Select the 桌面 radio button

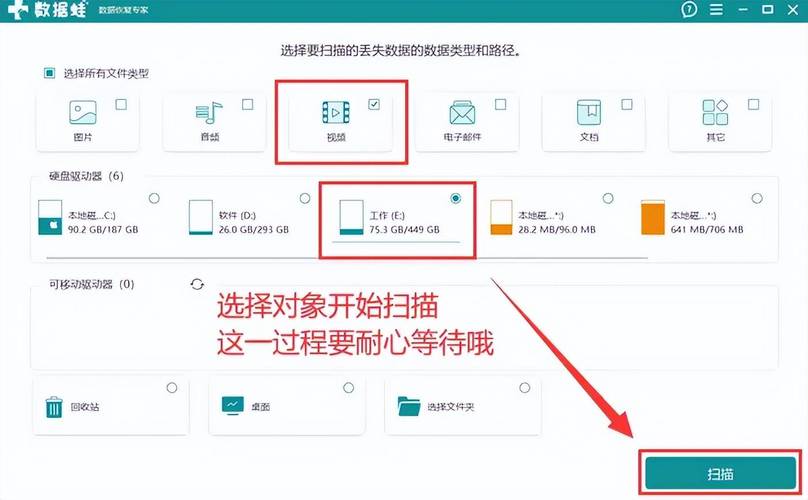[x=349, y=388]
